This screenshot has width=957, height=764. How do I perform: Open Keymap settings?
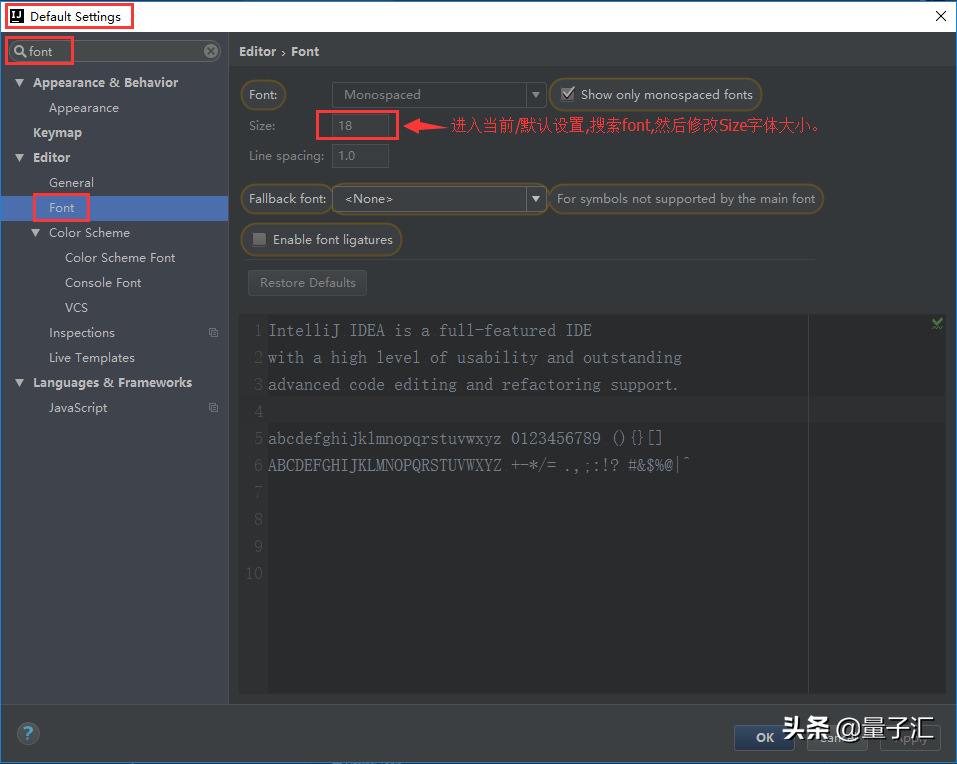[57, 132]
